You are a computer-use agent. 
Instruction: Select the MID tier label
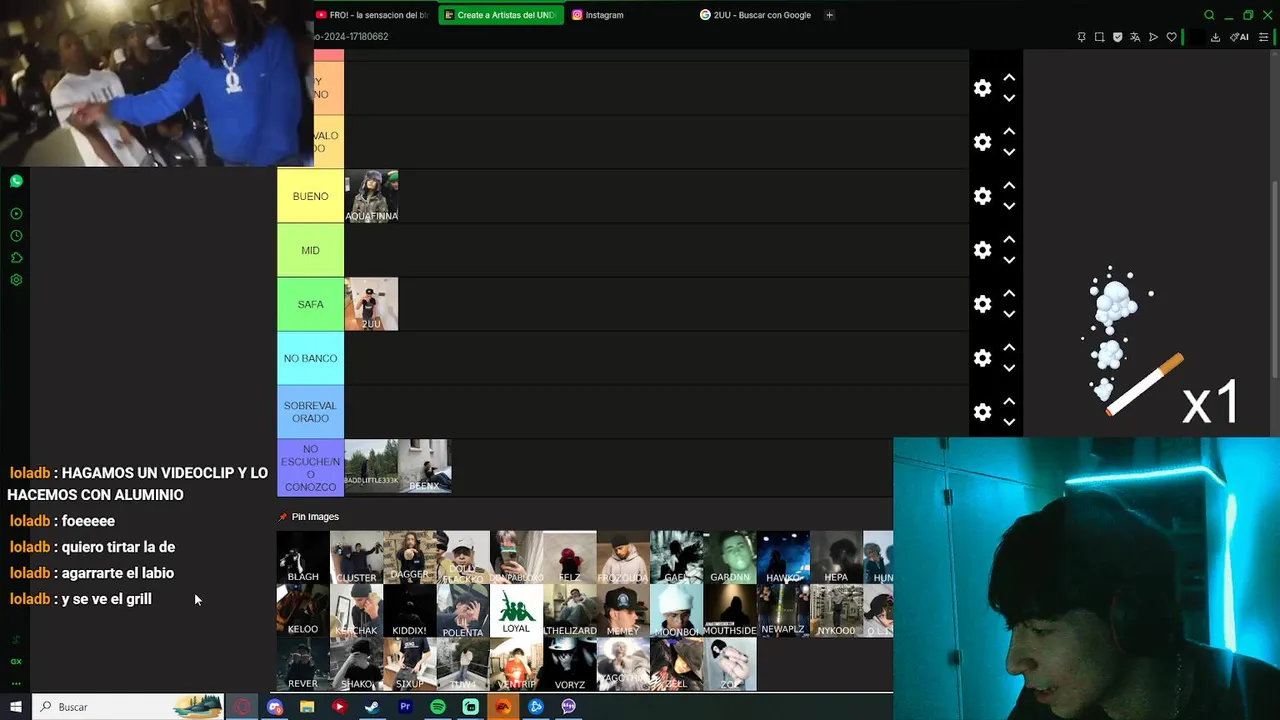[310, 250]
